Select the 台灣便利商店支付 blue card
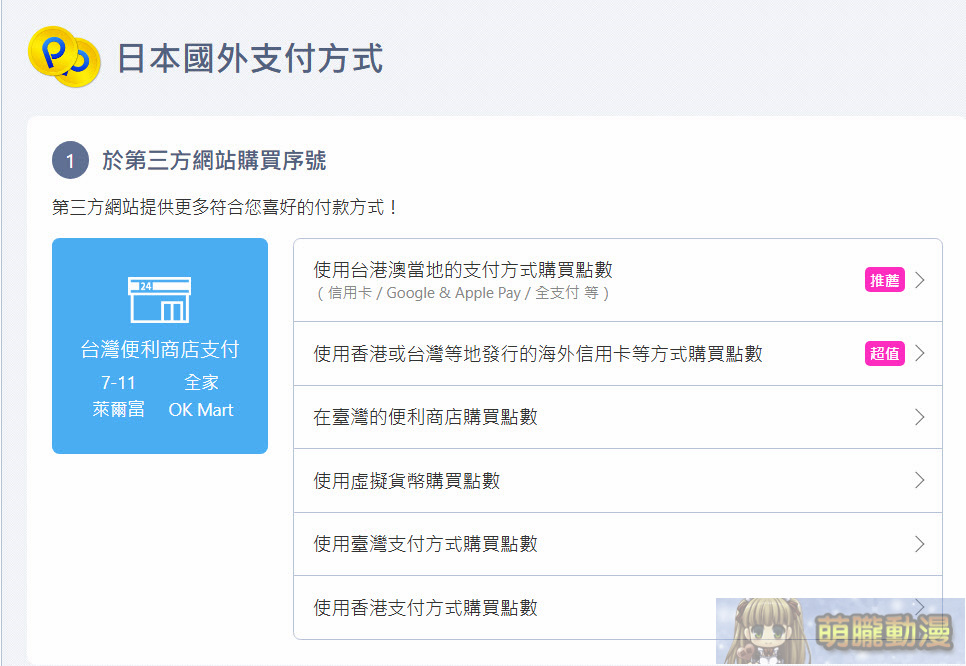This screenshot has height=666, width=966. pos(160,346)
